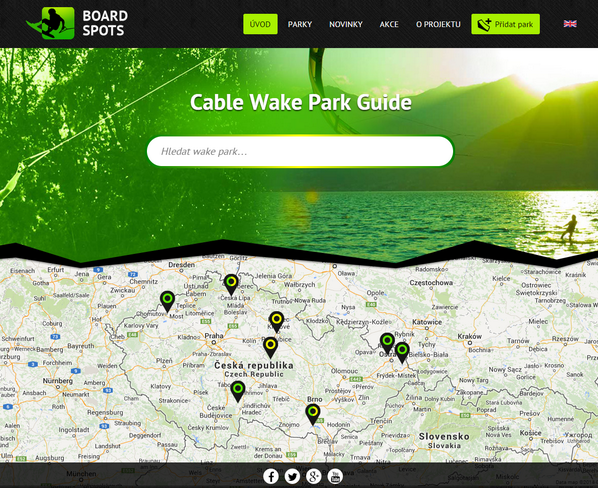Click the Częstochowa label on the map
The width and height of the screenshot is (598, 488).
pyautogui.click(x=431, y=283)
